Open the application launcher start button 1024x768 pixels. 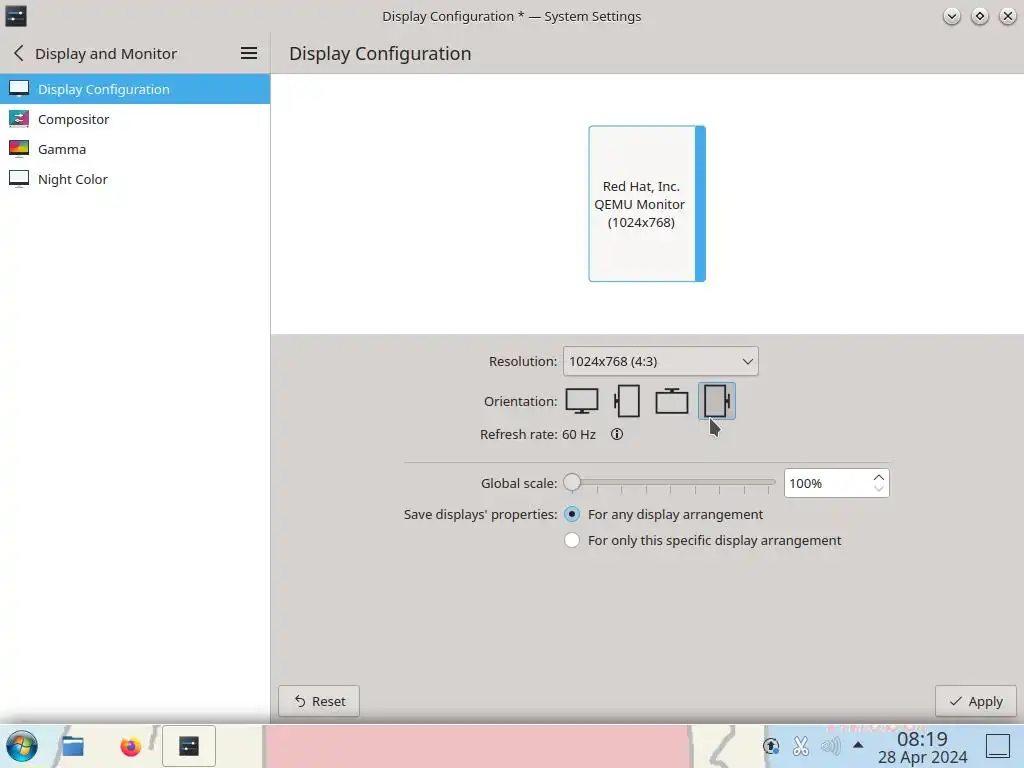click(x=22, y=746)
